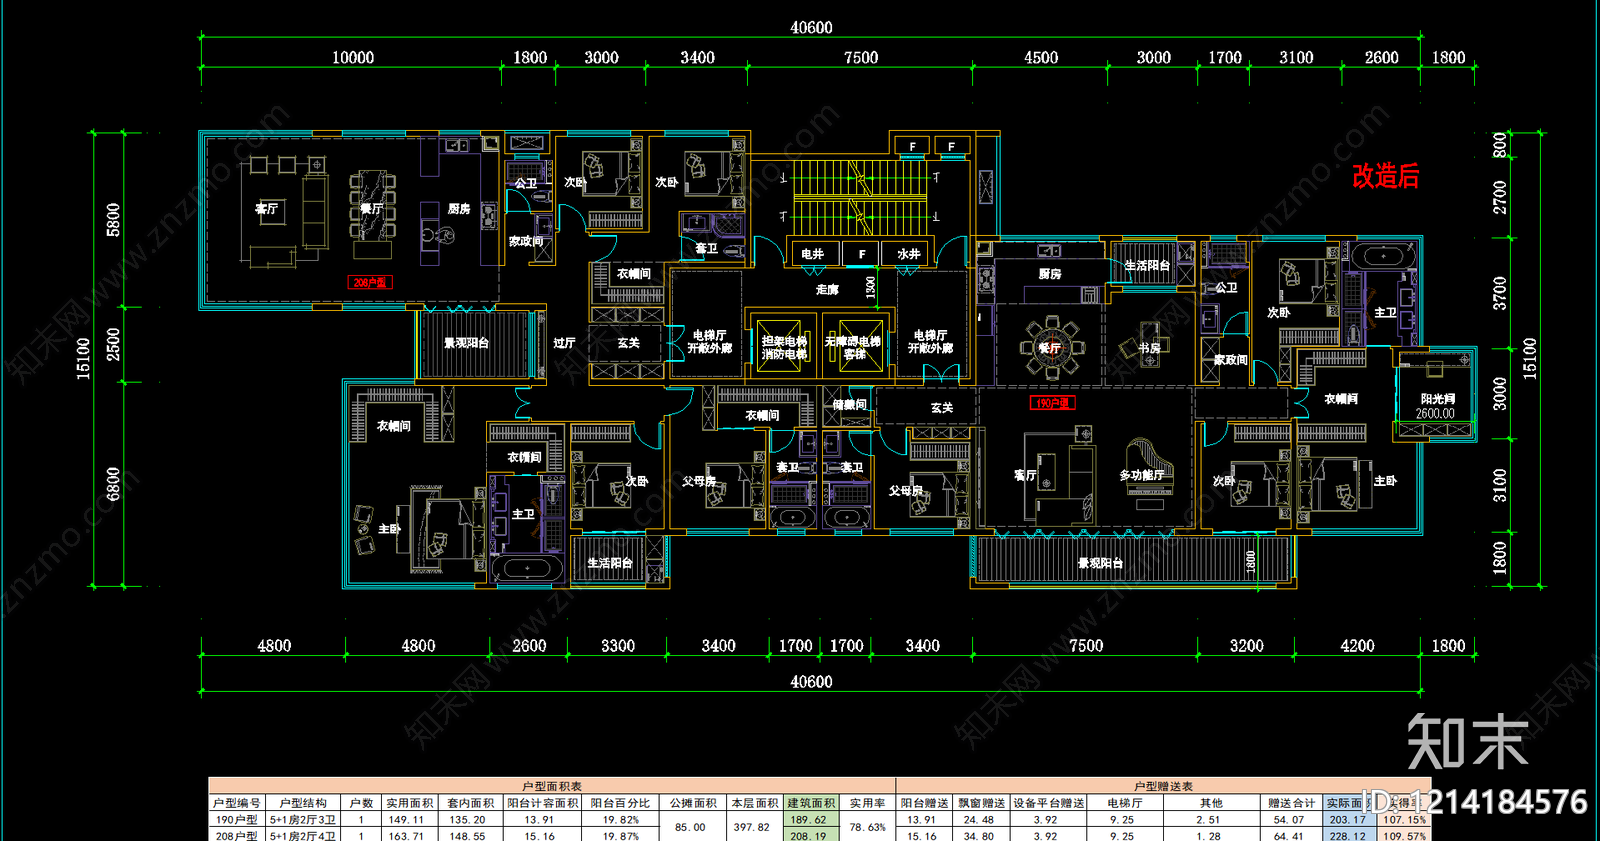Select the 户型结构 column header
The width and height of the screenshot is (1600, 841).
pos(303,803)
